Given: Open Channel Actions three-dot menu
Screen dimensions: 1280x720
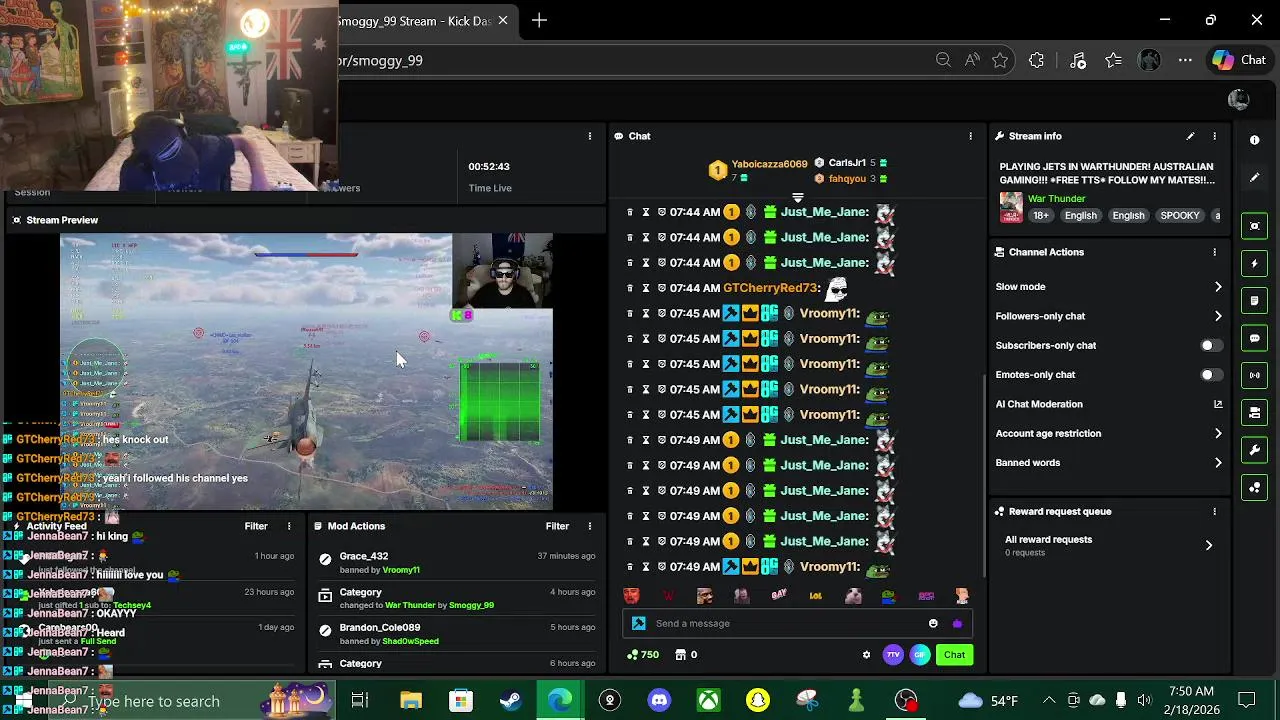Looking at the screenshot, I should (1215, 252).
